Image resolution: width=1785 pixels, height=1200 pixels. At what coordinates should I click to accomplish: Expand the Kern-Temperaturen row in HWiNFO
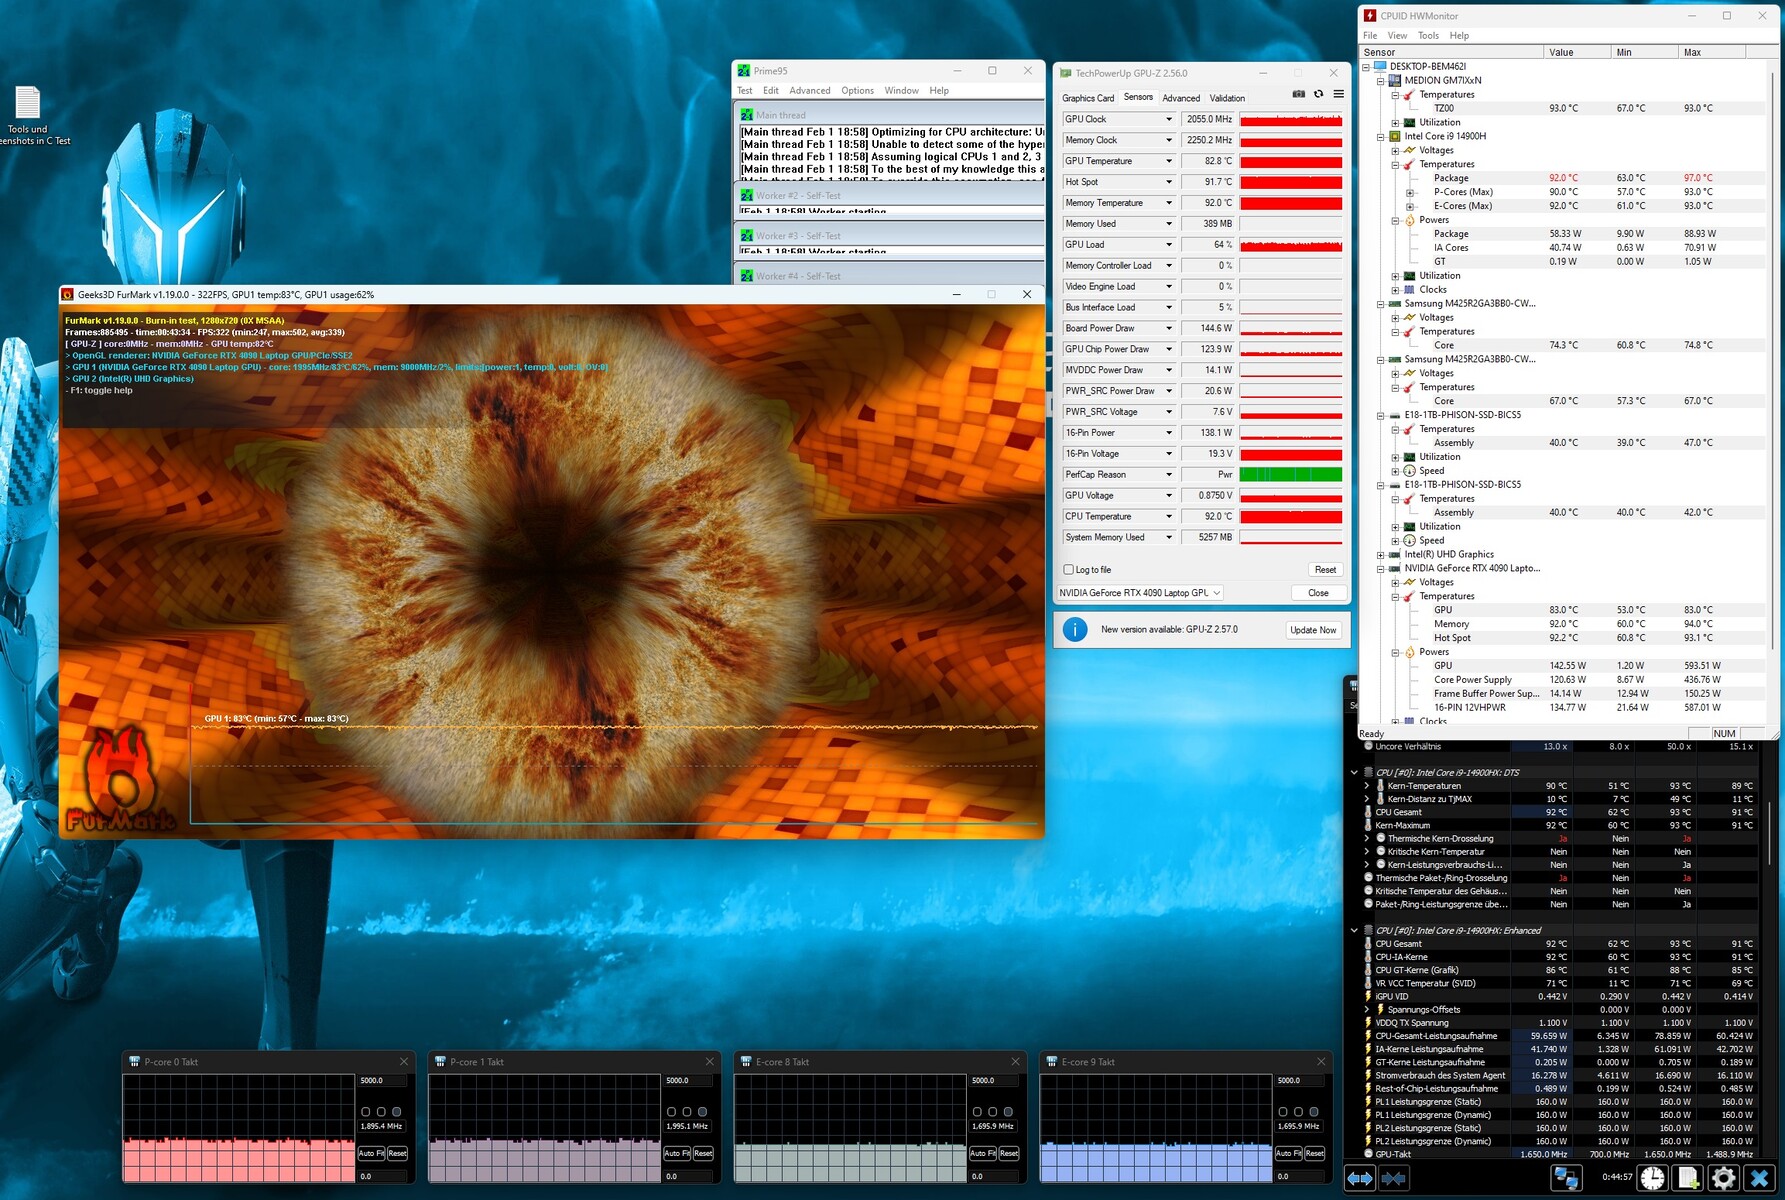1367,786
